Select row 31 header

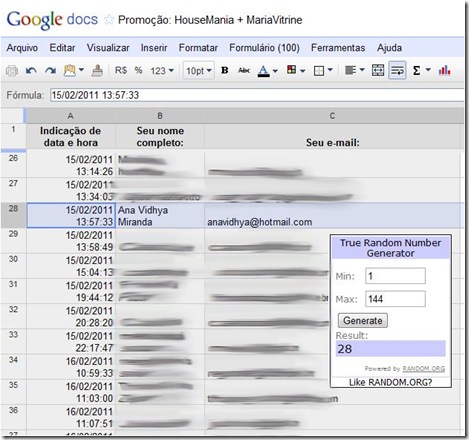pos(13,291)
